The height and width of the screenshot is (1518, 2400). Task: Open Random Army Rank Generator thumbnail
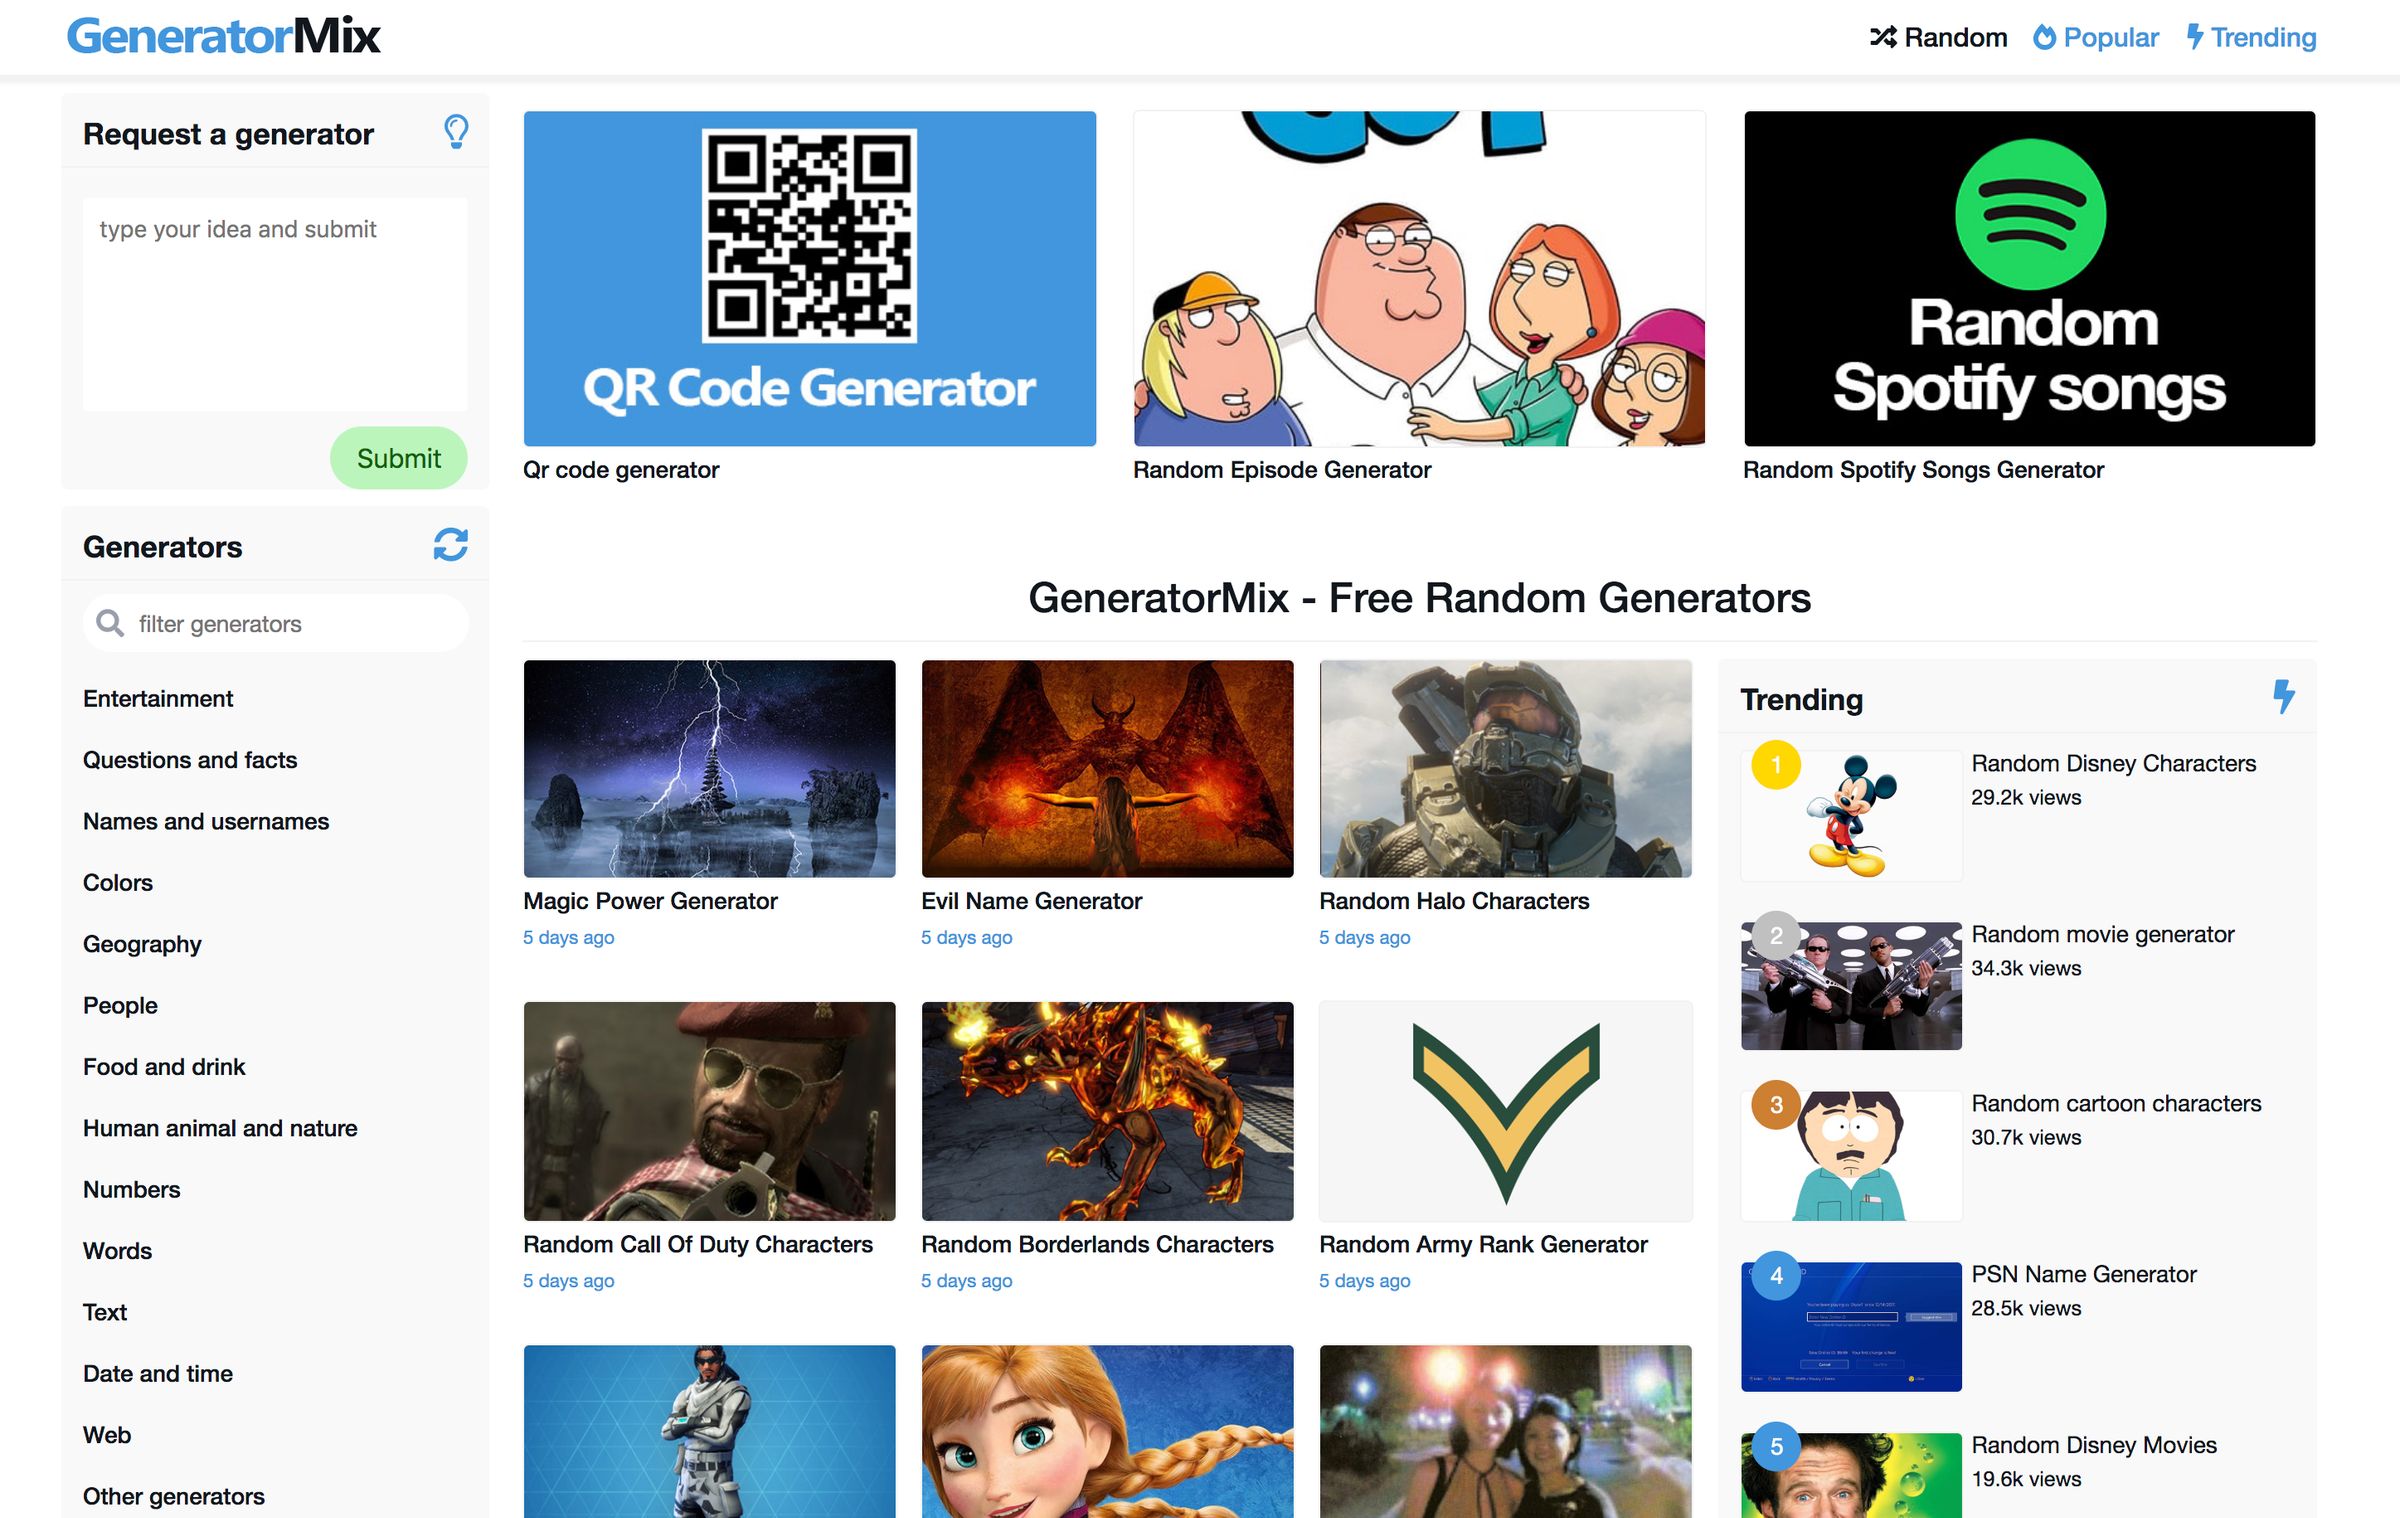1505,1110
